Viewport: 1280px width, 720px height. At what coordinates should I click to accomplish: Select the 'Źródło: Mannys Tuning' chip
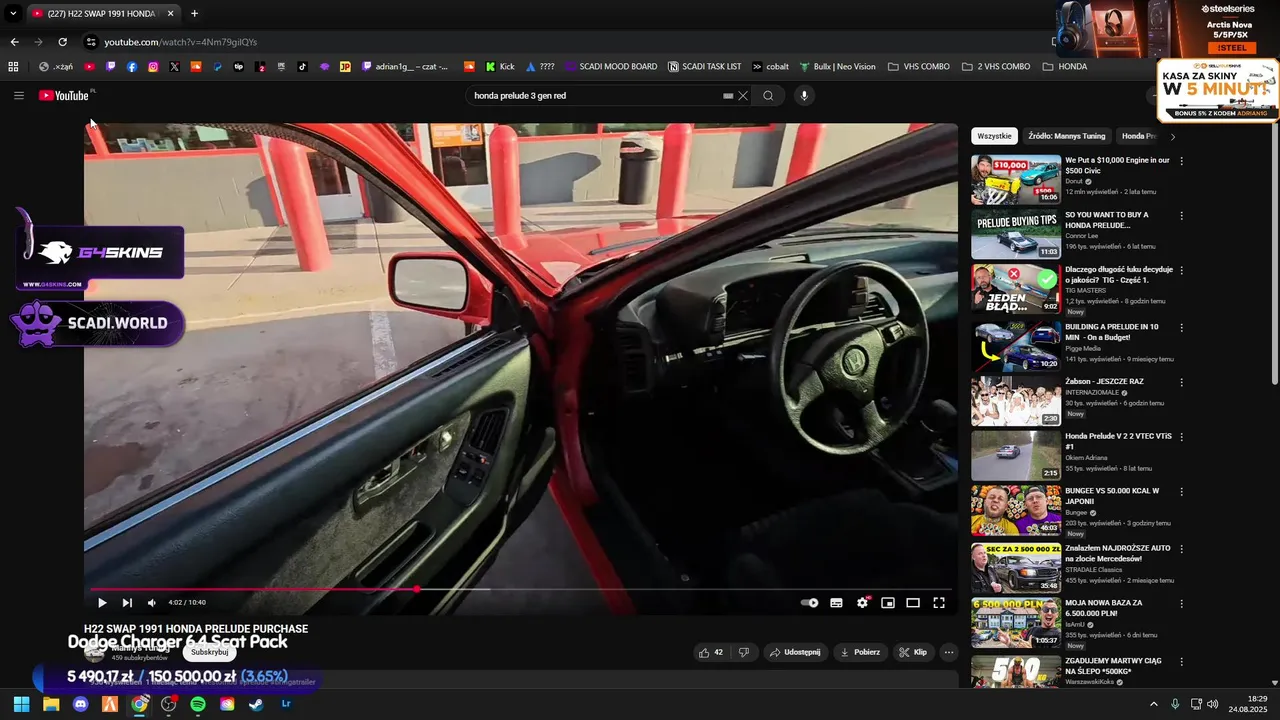[1067, 136]
